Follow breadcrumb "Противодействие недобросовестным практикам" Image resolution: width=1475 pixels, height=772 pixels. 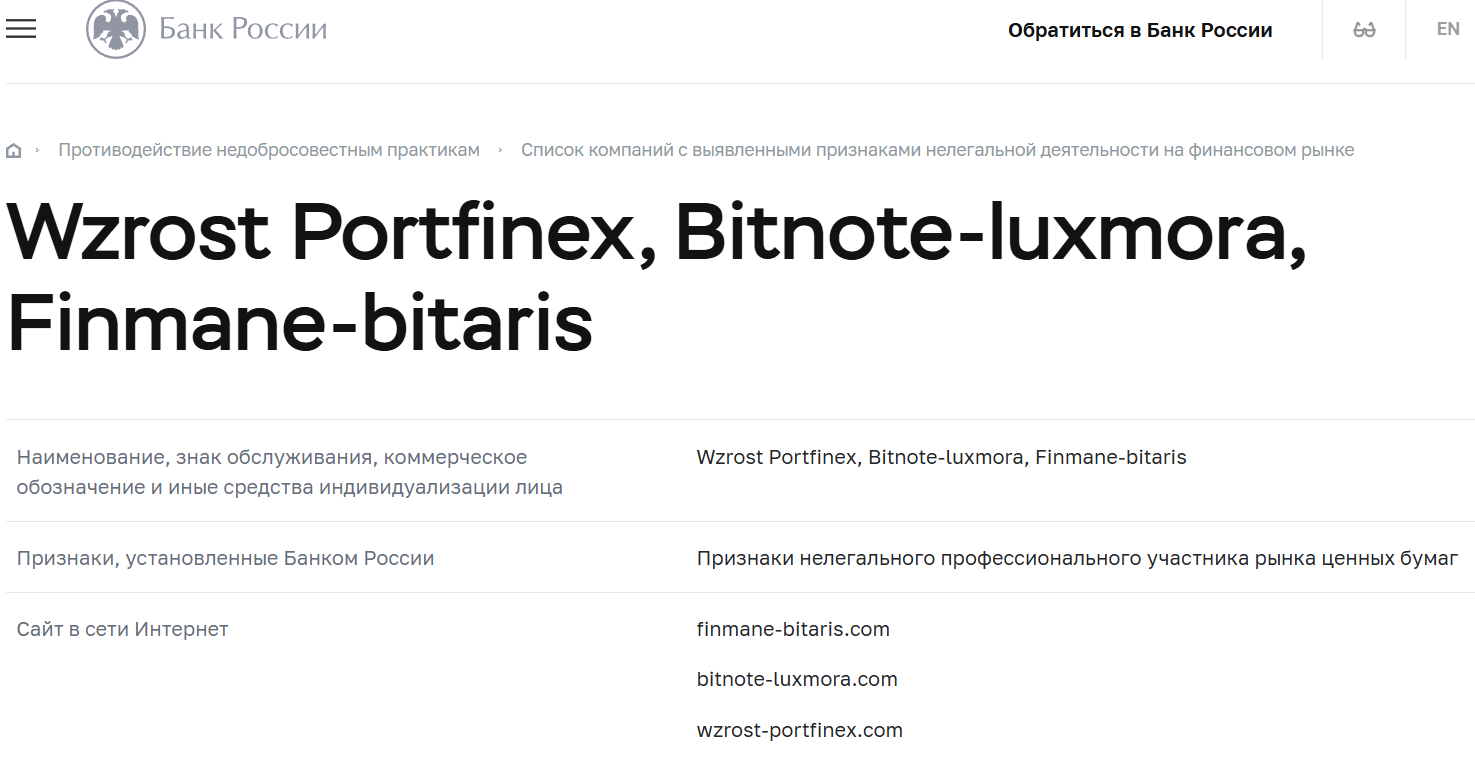pos(270,149)
